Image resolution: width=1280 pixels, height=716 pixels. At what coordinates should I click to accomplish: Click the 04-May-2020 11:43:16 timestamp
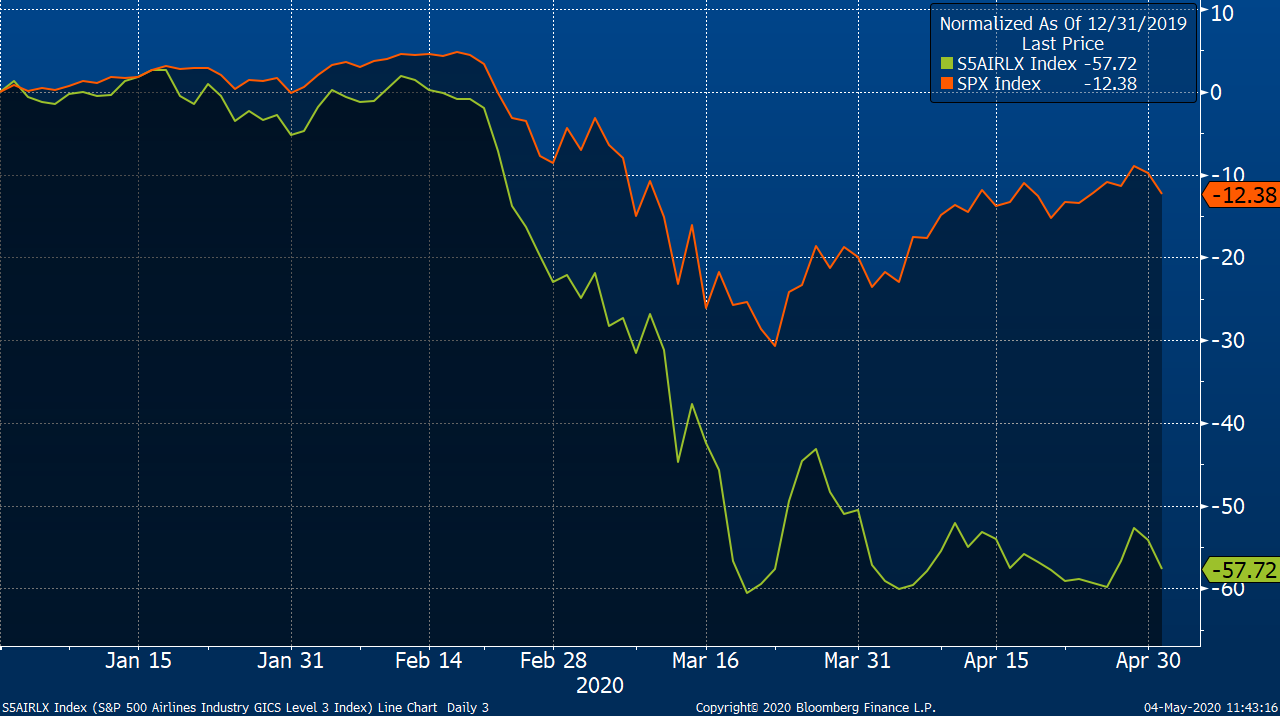tap(1210, 708)
